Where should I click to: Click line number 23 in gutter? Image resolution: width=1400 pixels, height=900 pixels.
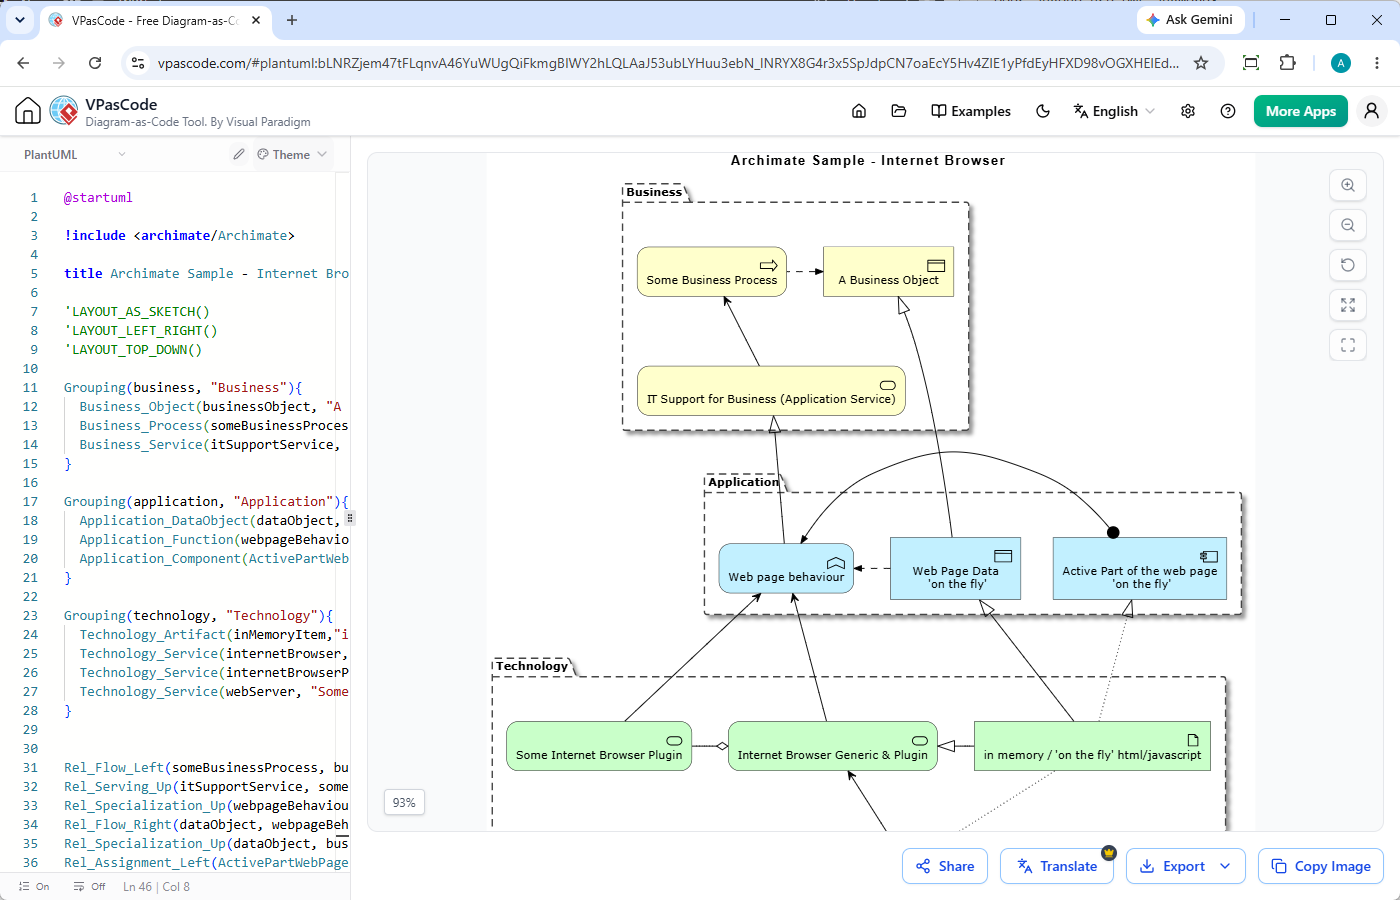click(x=30, y=615)
